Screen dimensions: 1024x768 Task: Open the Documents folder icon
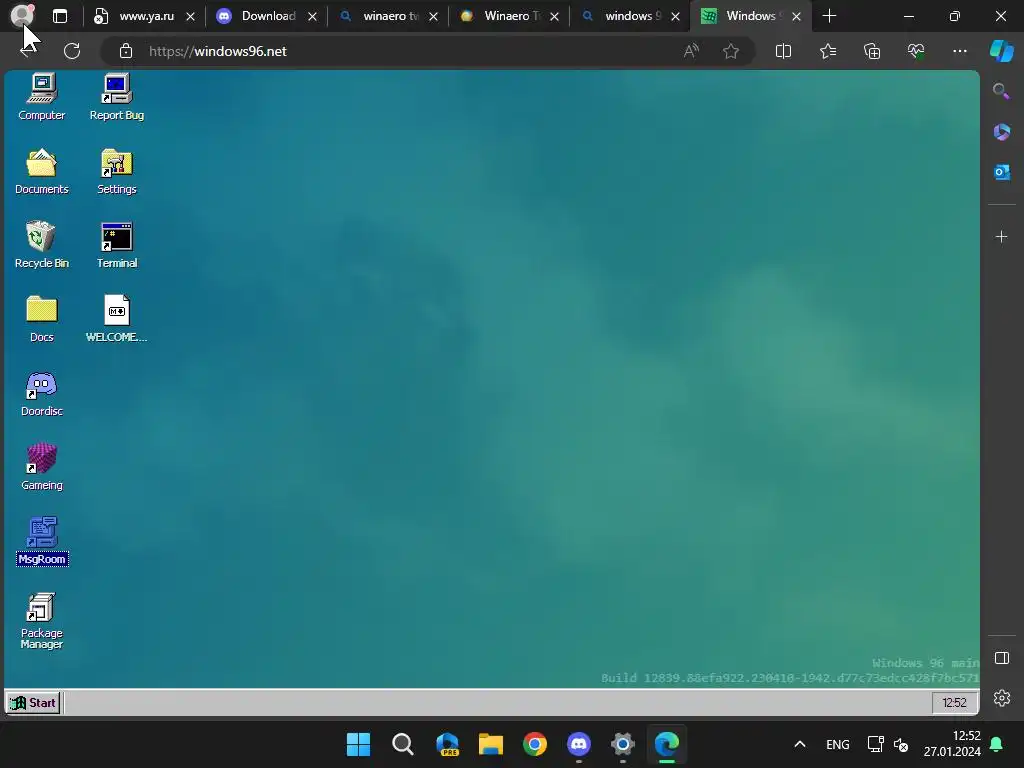point(42,171)
